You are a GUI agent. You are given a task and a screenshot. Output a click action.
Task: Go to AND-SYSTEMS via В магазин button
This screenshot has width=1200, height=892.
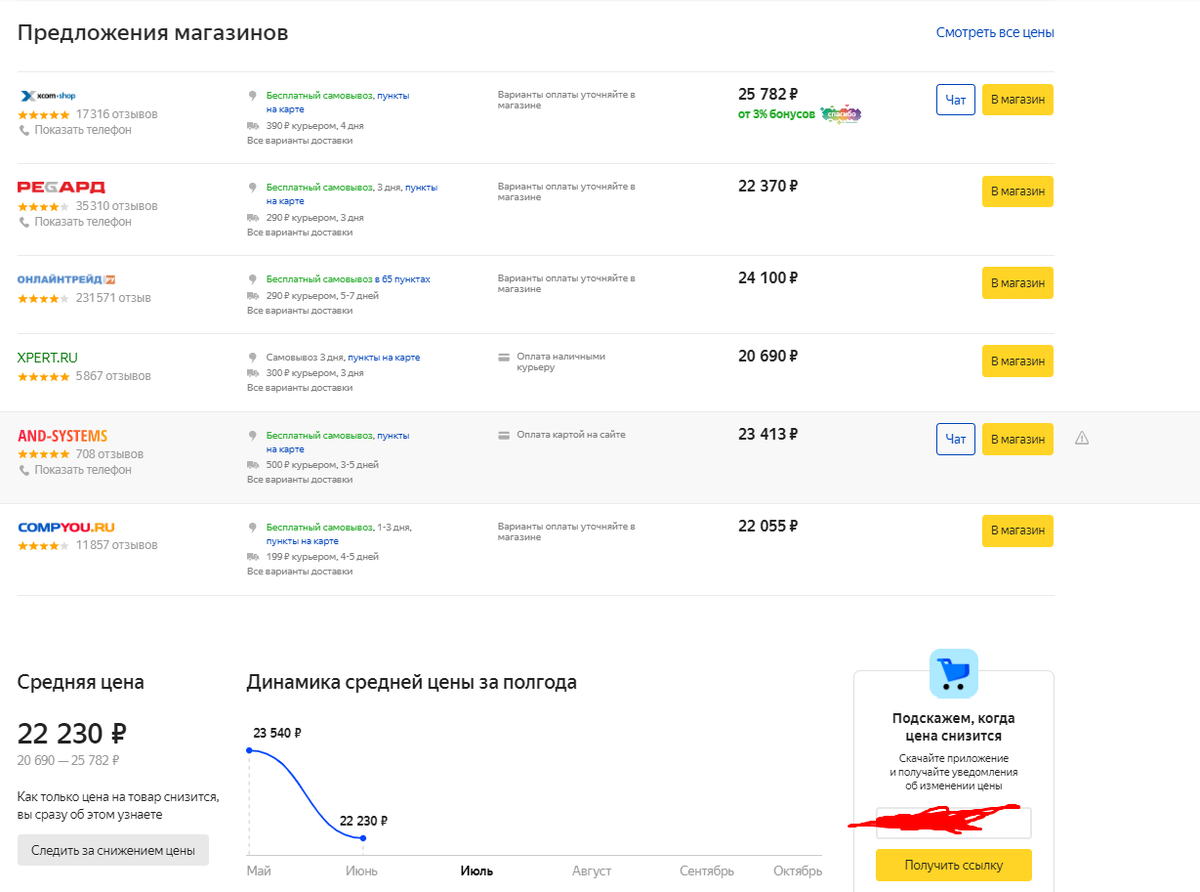(1017, 439)
